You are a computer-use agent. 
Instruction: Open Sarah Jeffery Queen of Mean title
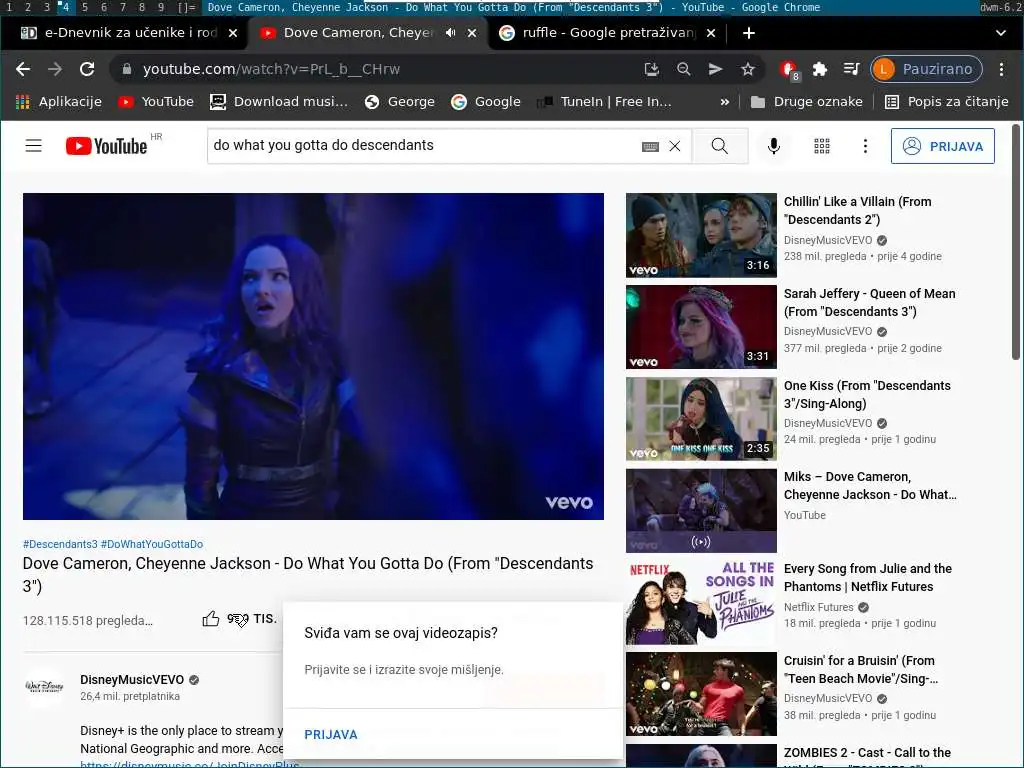click(x=869, y=302)
